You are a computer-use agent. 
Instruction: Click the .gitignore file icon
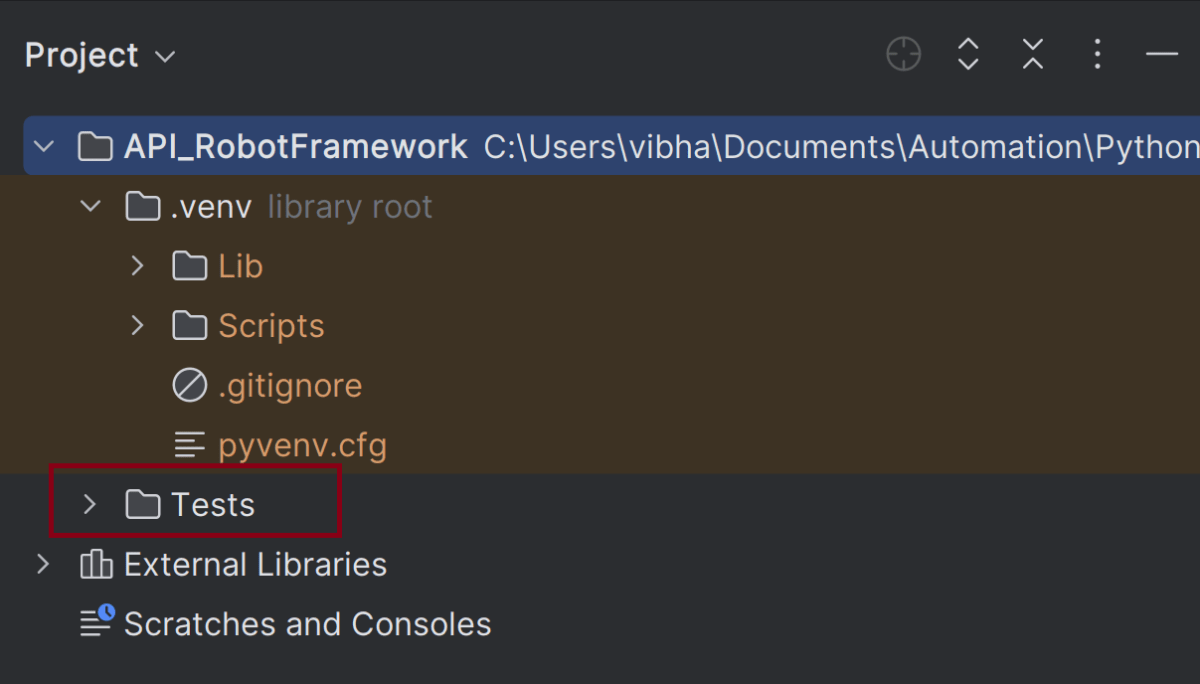click(x=189, y=385)
